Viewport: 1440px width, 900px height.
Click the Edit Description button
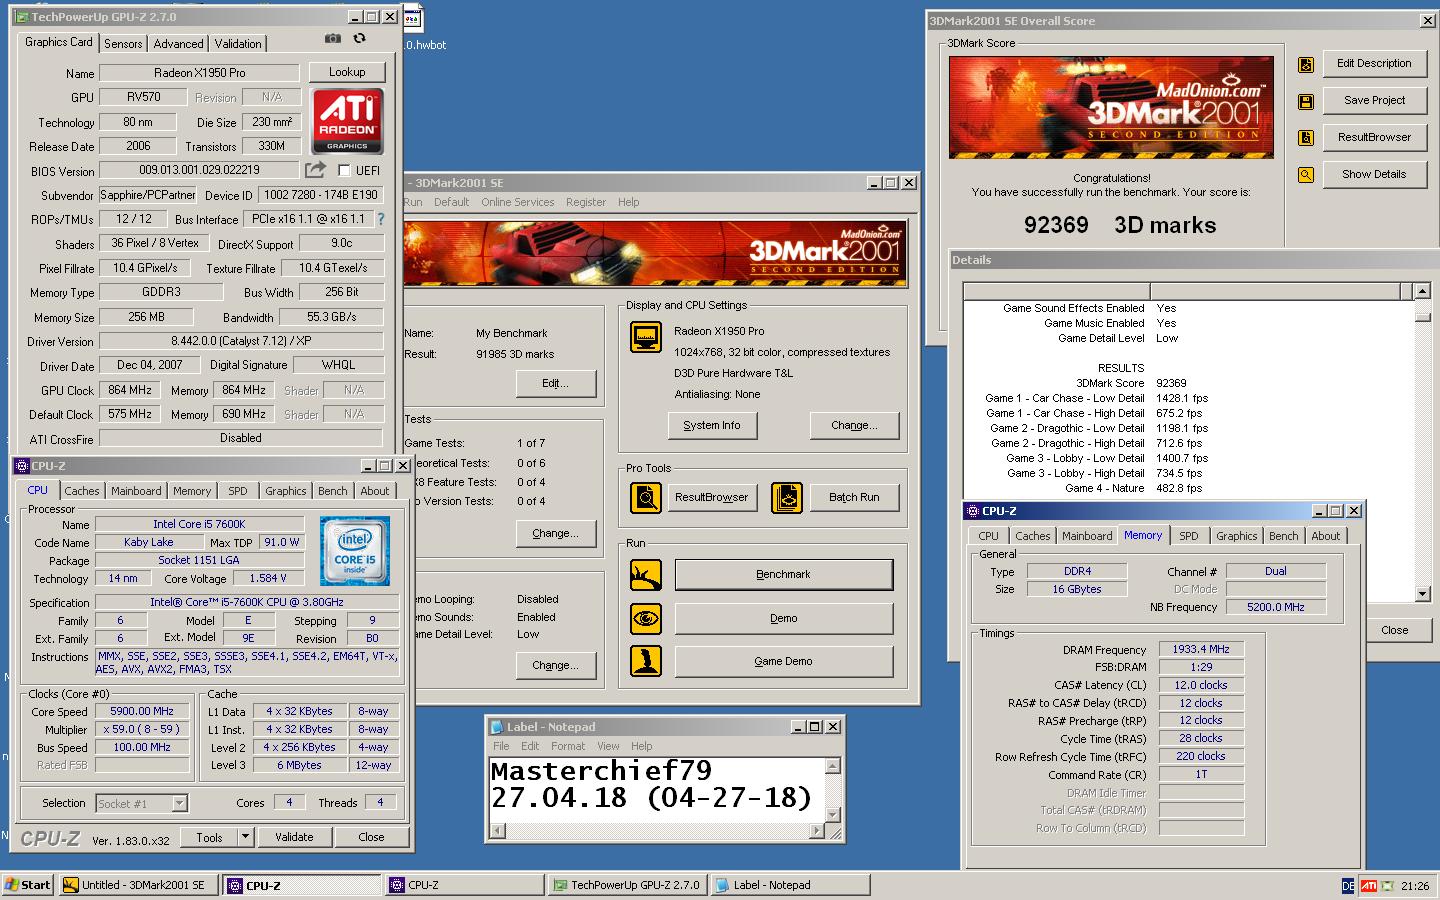[1374, 63]
